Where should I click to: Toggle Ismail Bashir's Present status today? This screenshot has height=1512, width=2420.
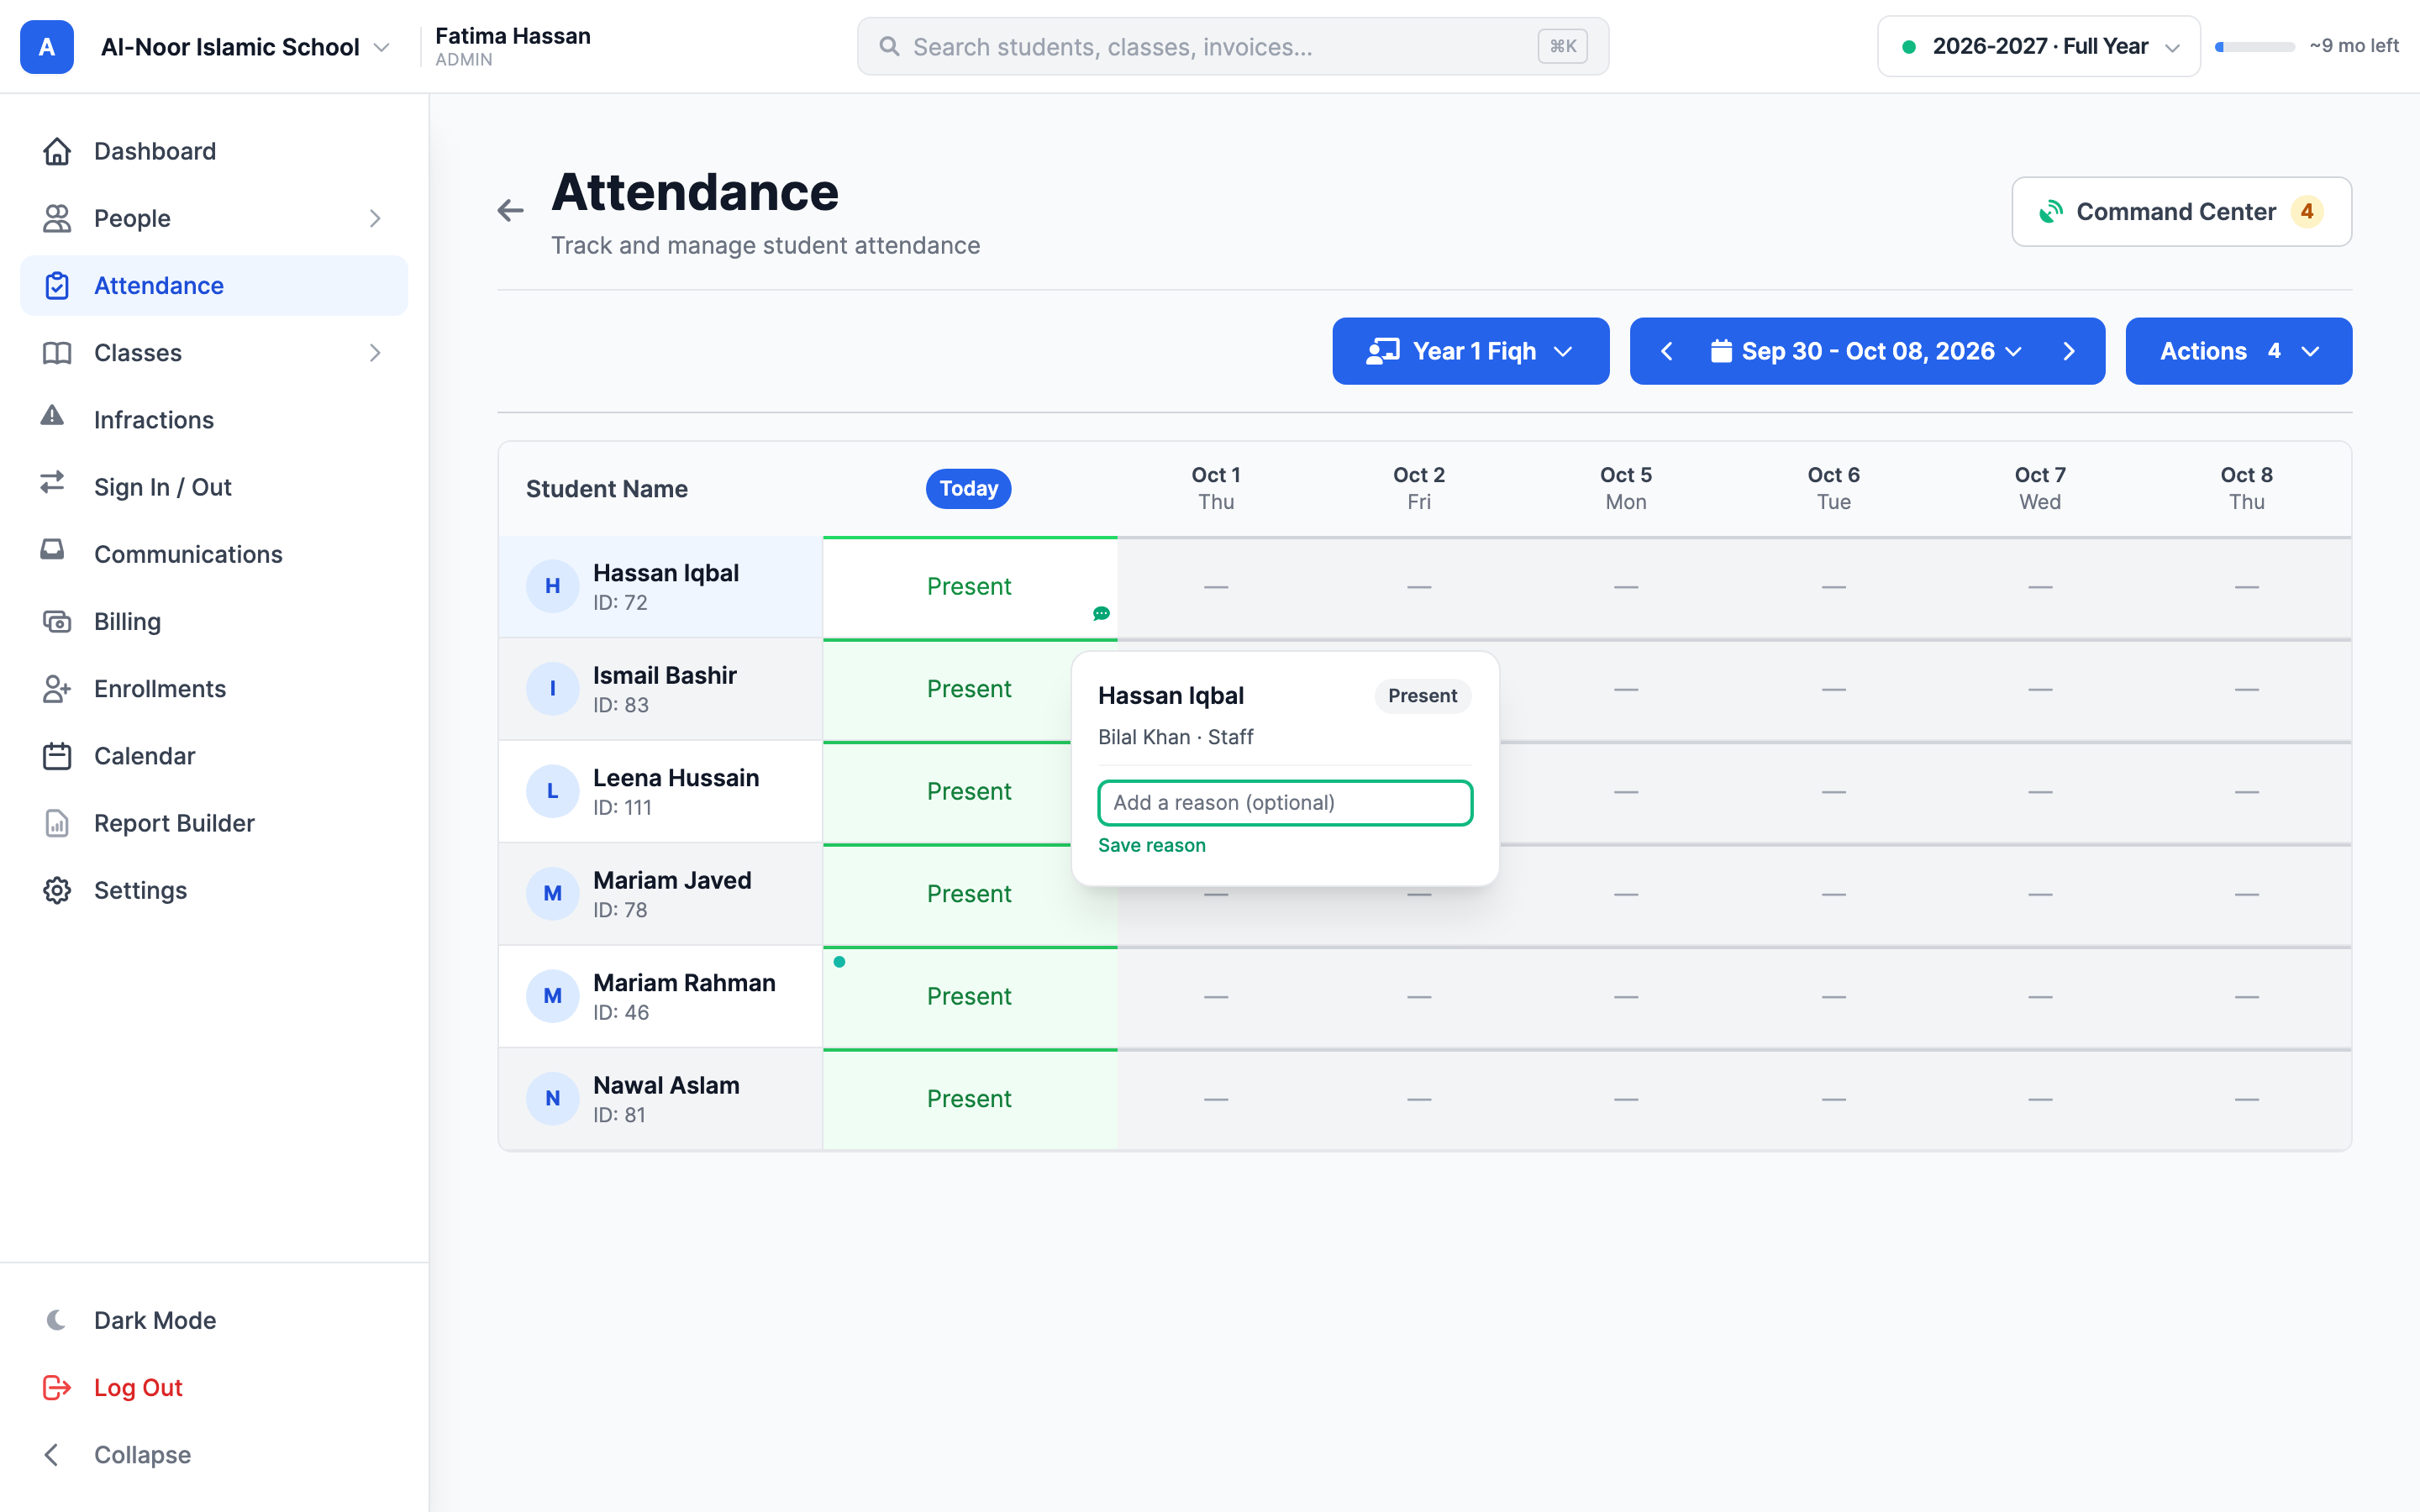(x=968, y=689)
